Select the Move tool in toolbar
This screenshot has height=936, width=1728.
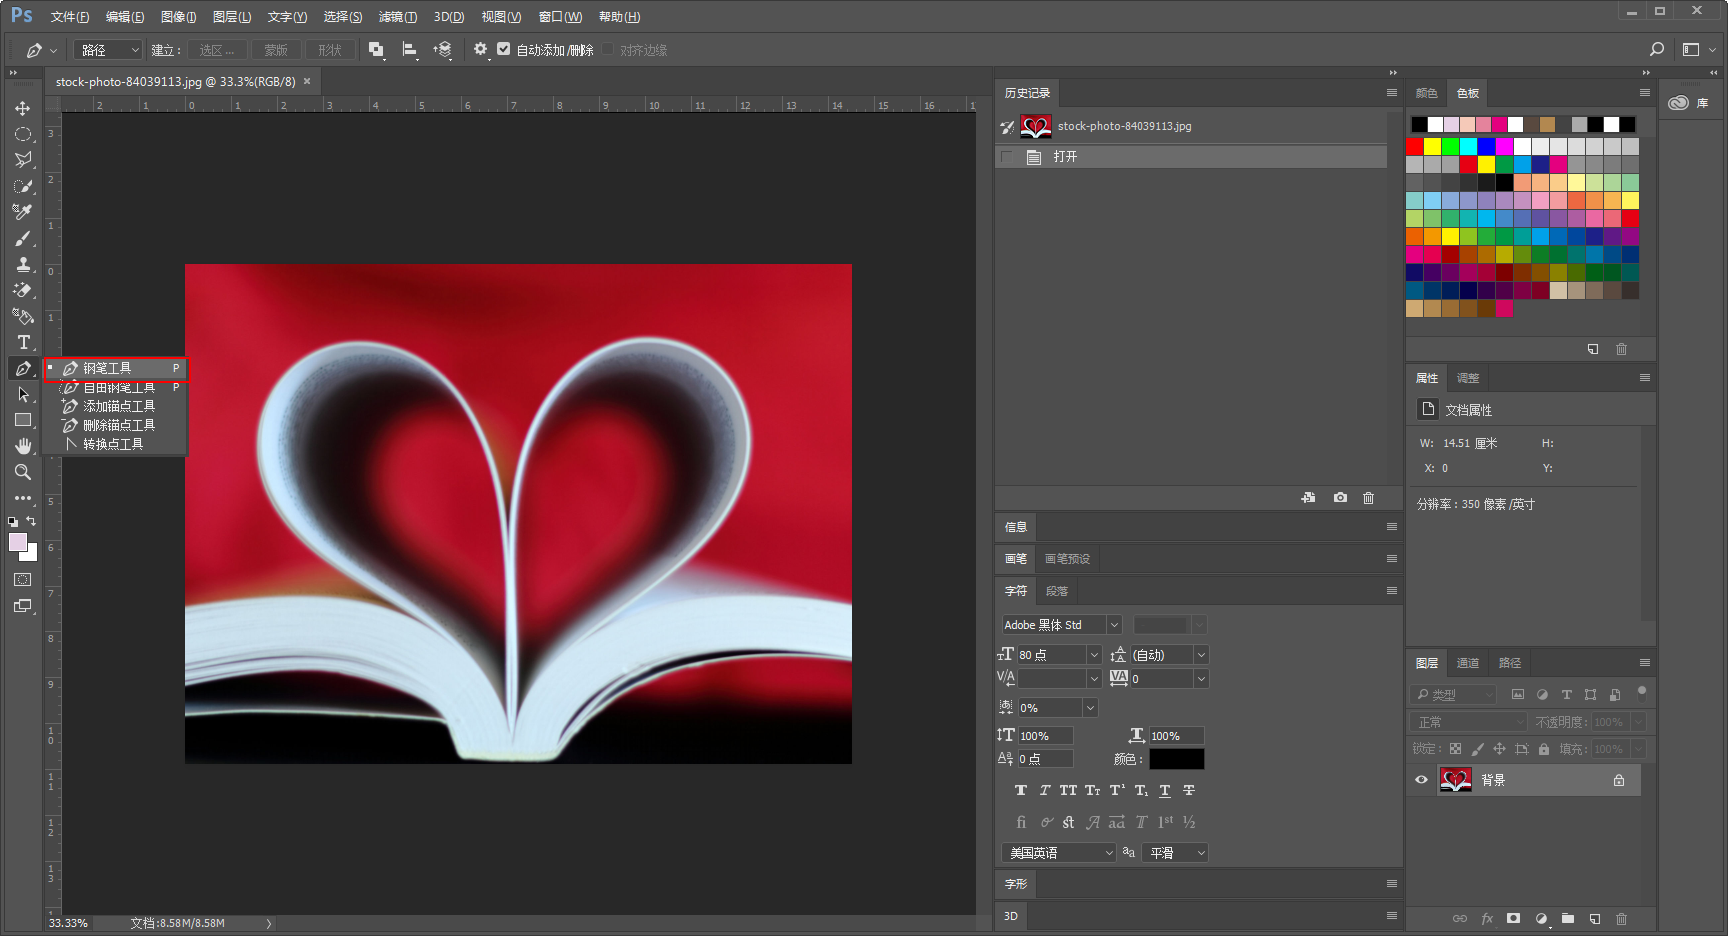(x=22, y=108)
